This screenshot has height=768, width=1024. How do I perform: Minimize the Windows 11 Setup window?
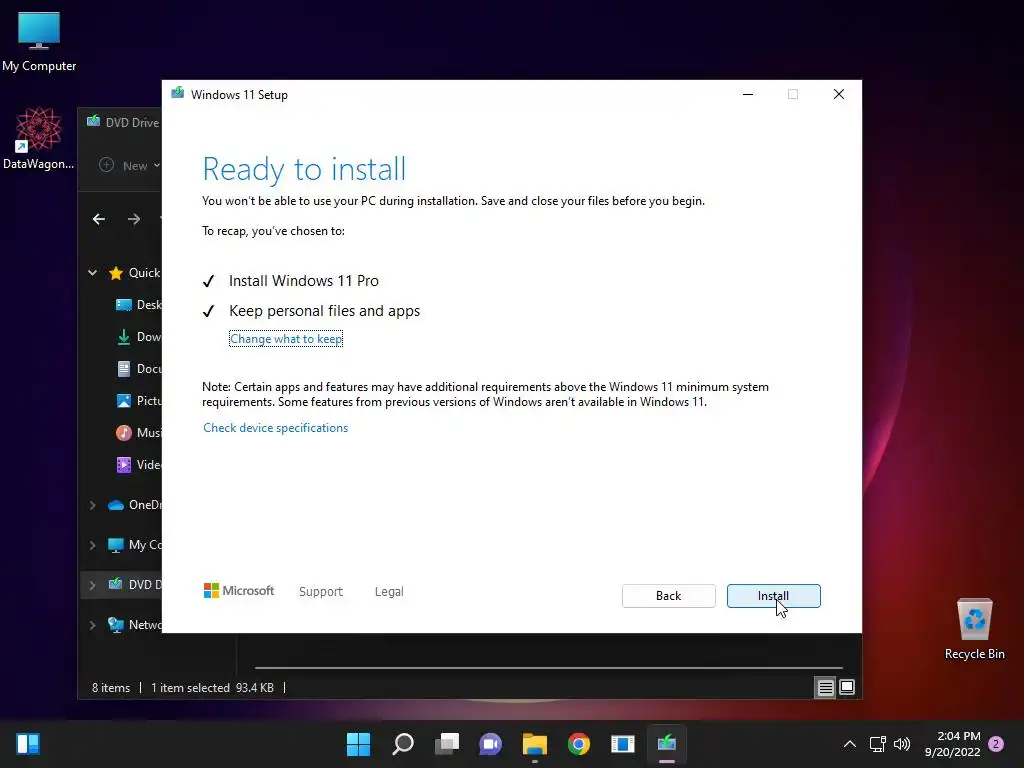pyautogui.click(x=748, y=95)
